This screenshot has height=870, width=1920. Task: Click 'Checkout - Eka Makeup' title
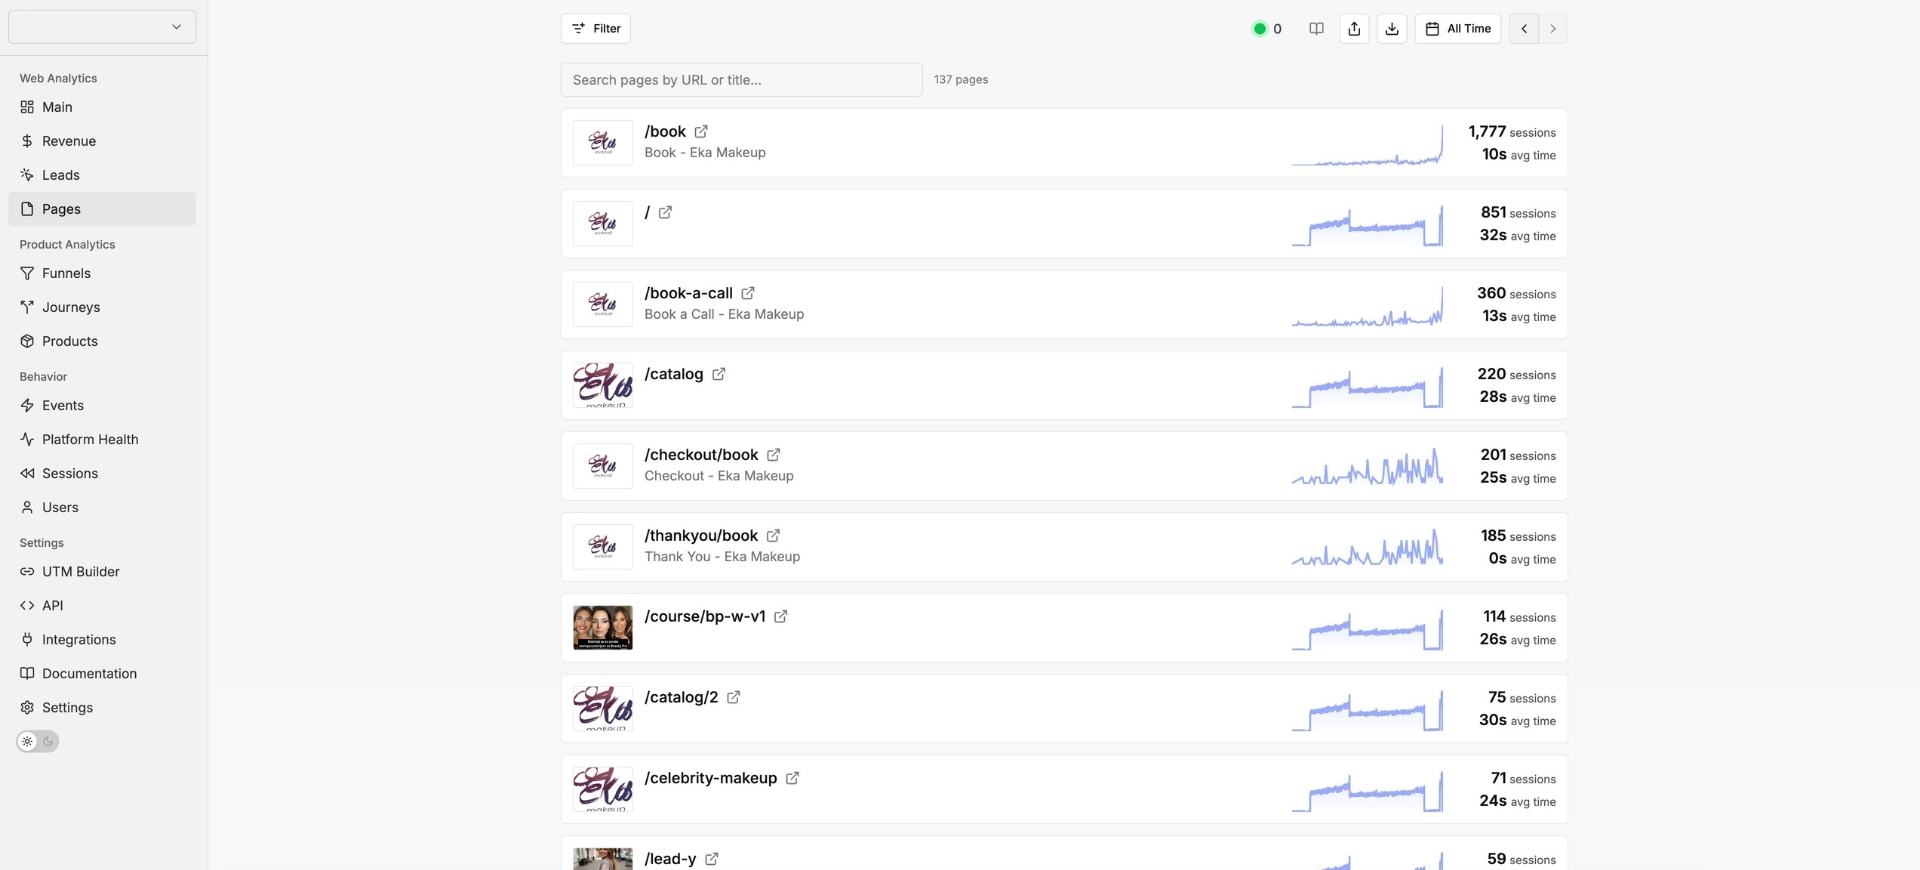coord(719,476)
